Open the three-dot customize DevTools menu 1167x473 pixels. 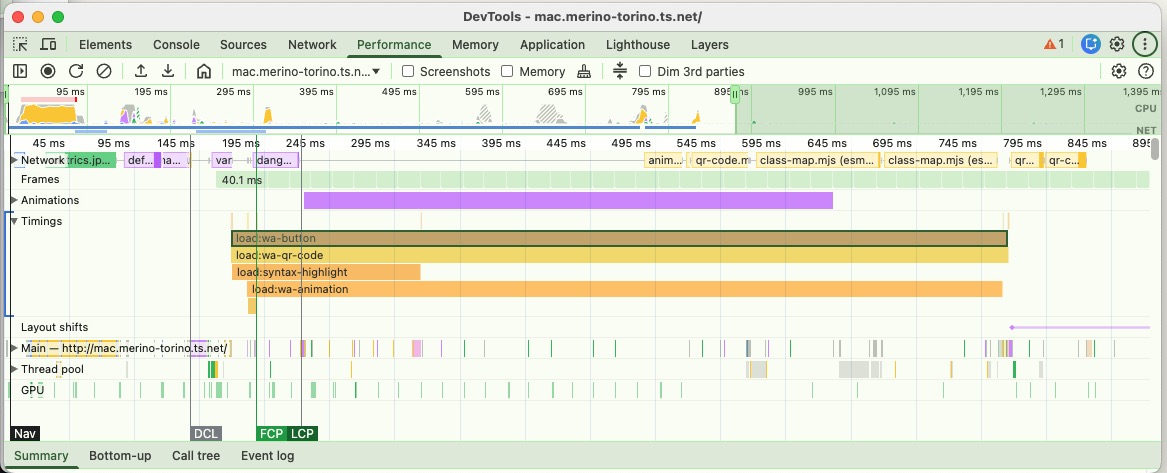(x=1145, y=45)
